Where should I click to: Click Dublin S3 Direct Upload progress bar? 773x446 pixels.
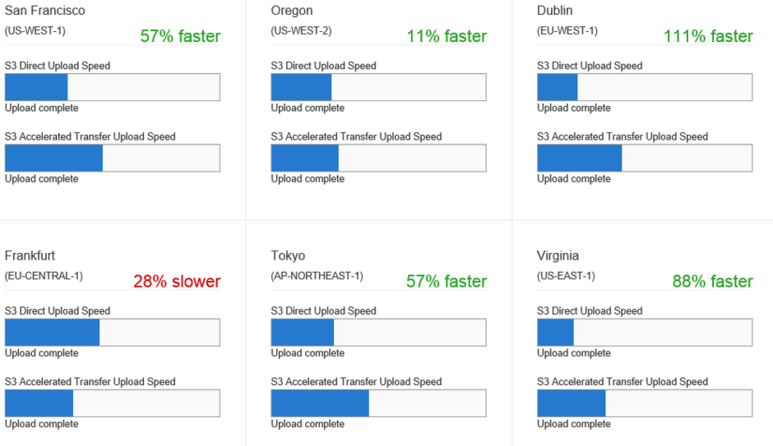(x=645, y=87)
